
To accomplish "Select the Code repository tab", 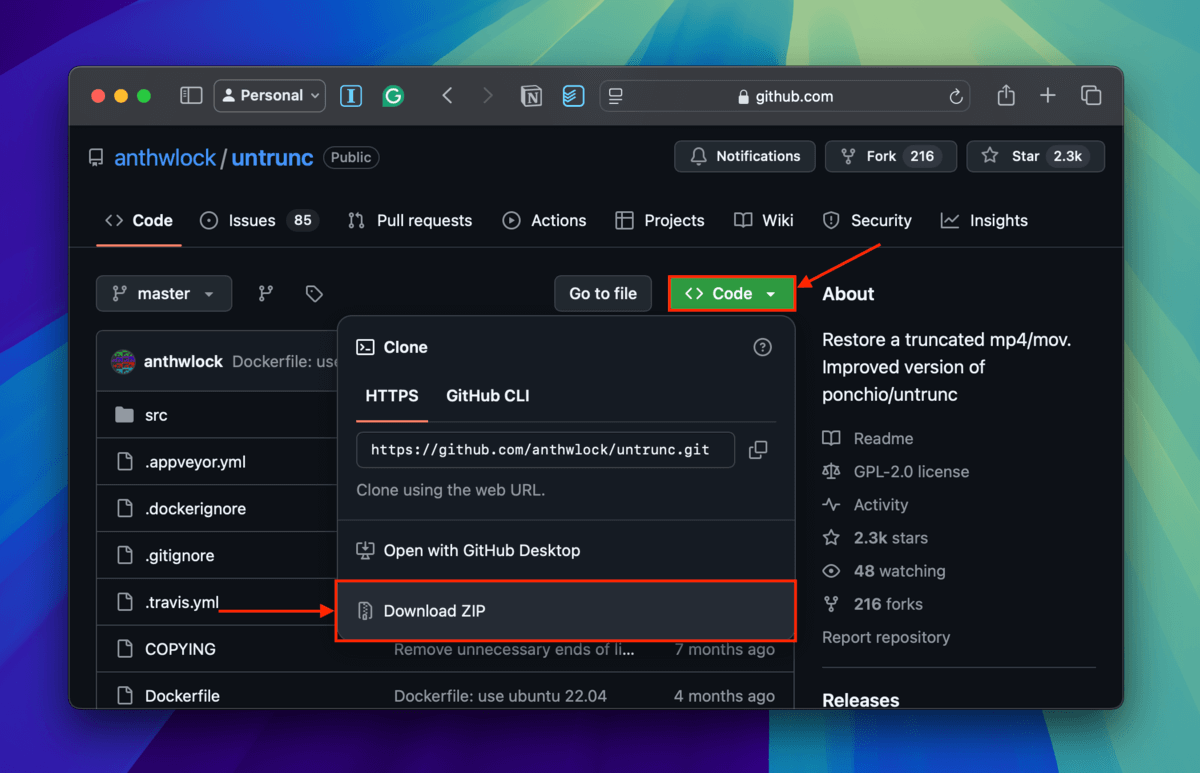I will click(x=139, y=220).
